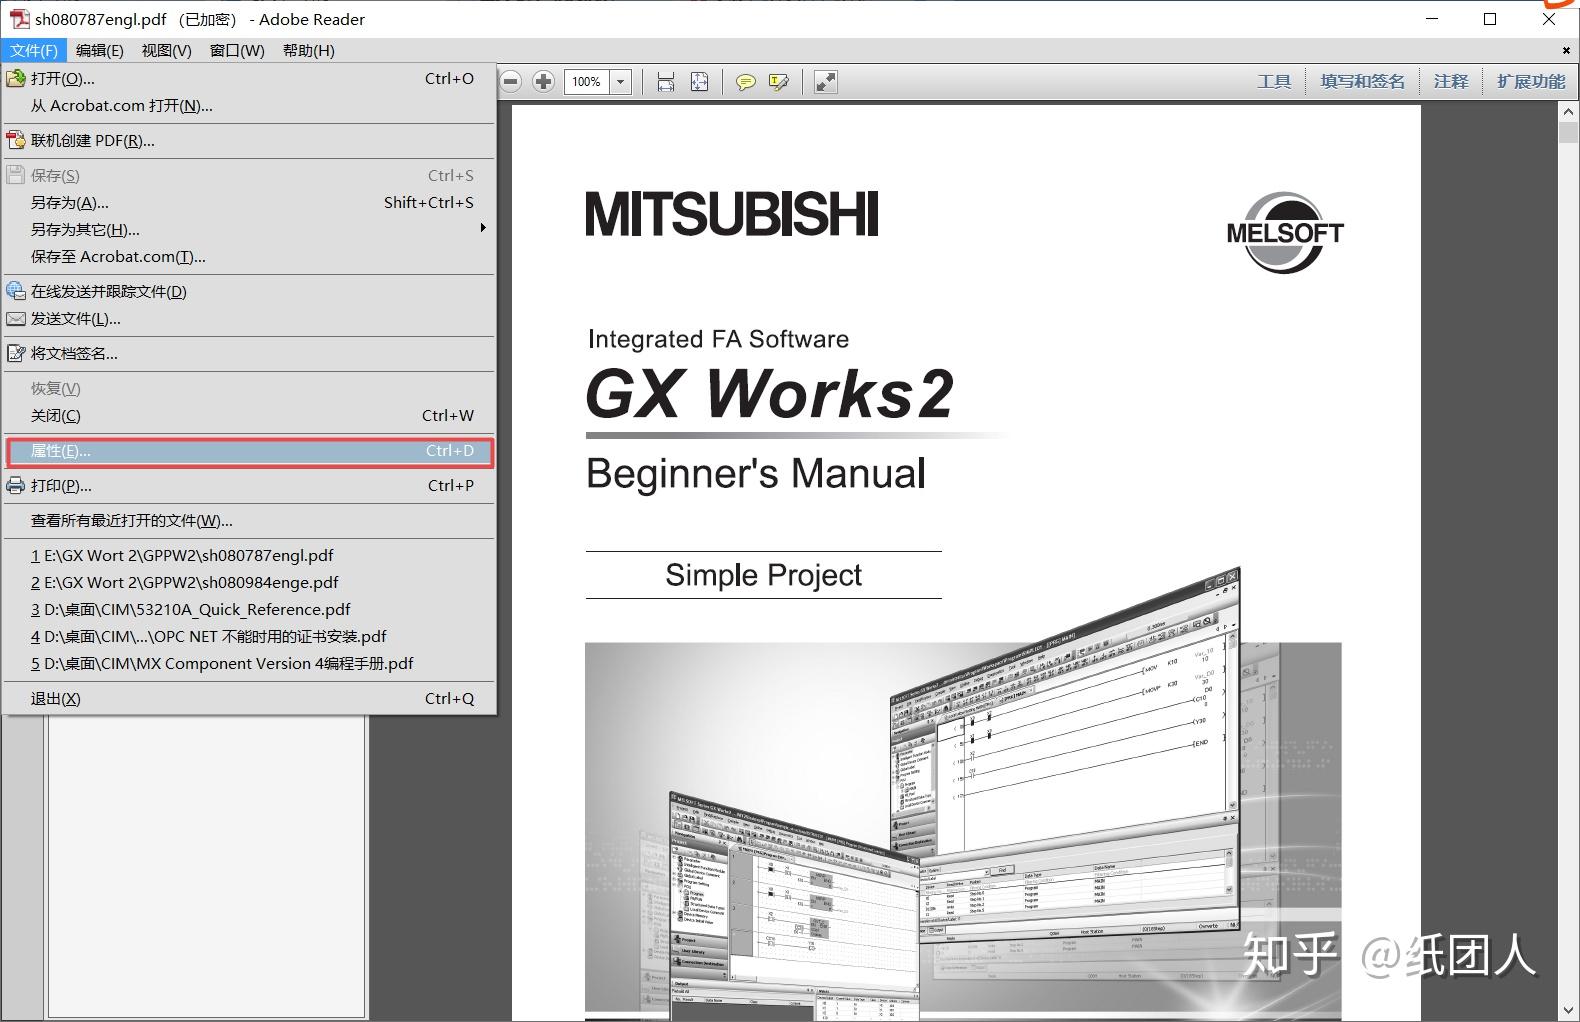Viewport: 1580px width, 1022px height.
Task: Choose 打开(O)... from File menu
Action: pos(249,78)
